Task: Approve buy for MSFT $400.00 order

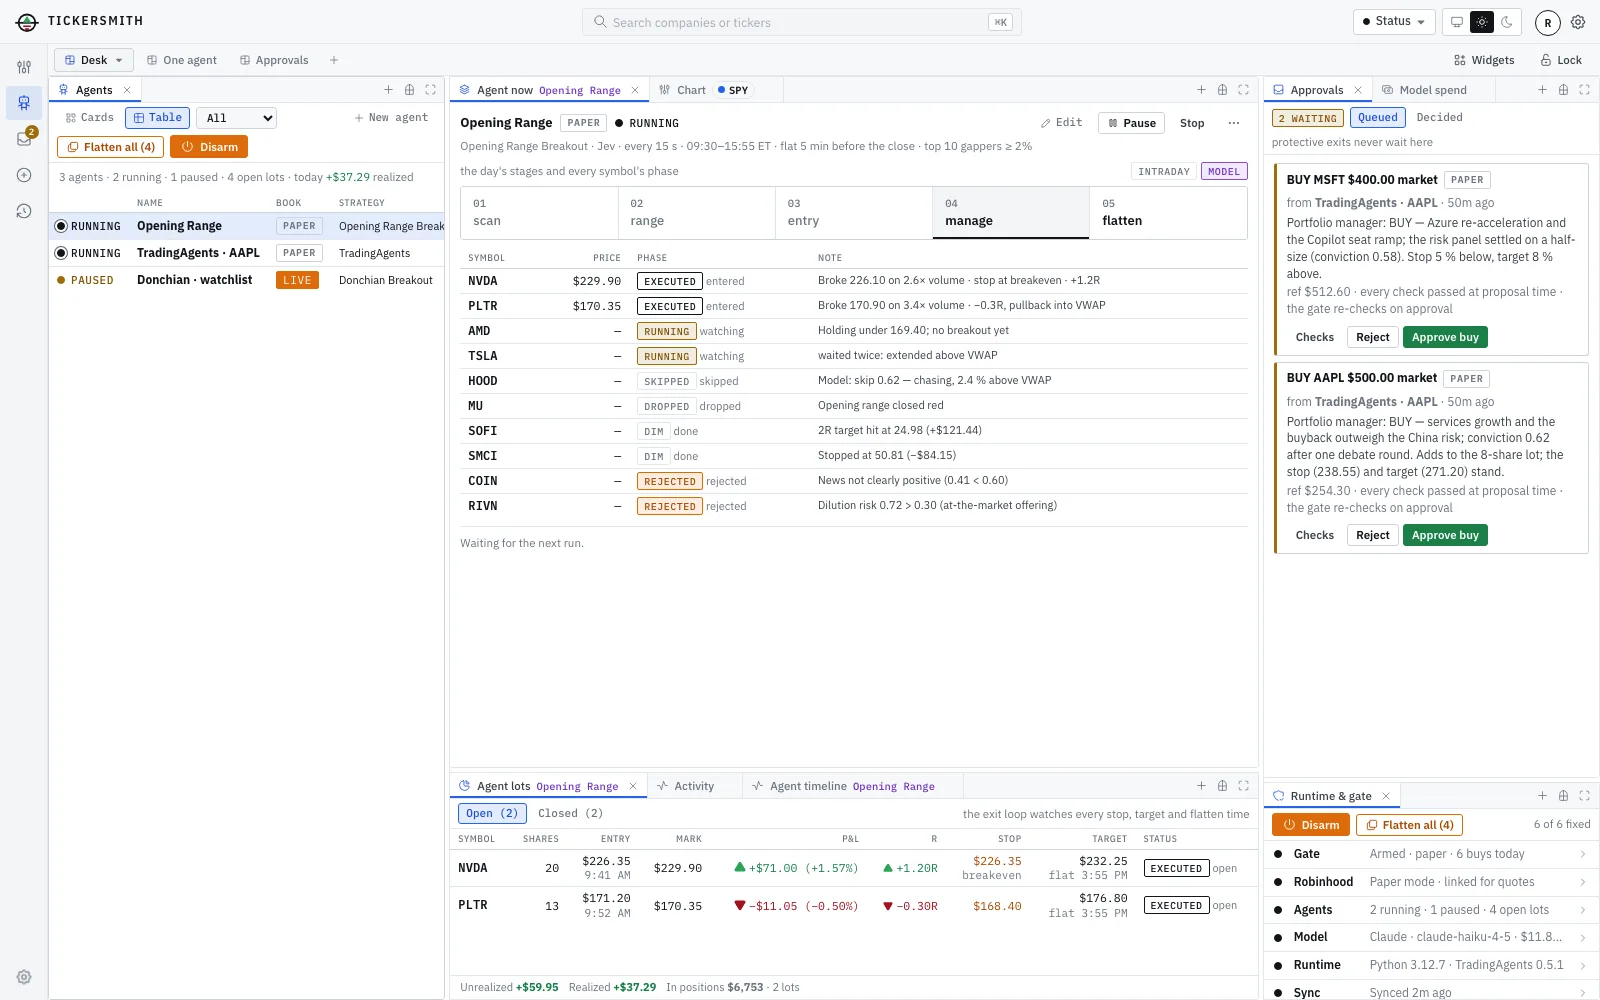Action: [1445, 337]
